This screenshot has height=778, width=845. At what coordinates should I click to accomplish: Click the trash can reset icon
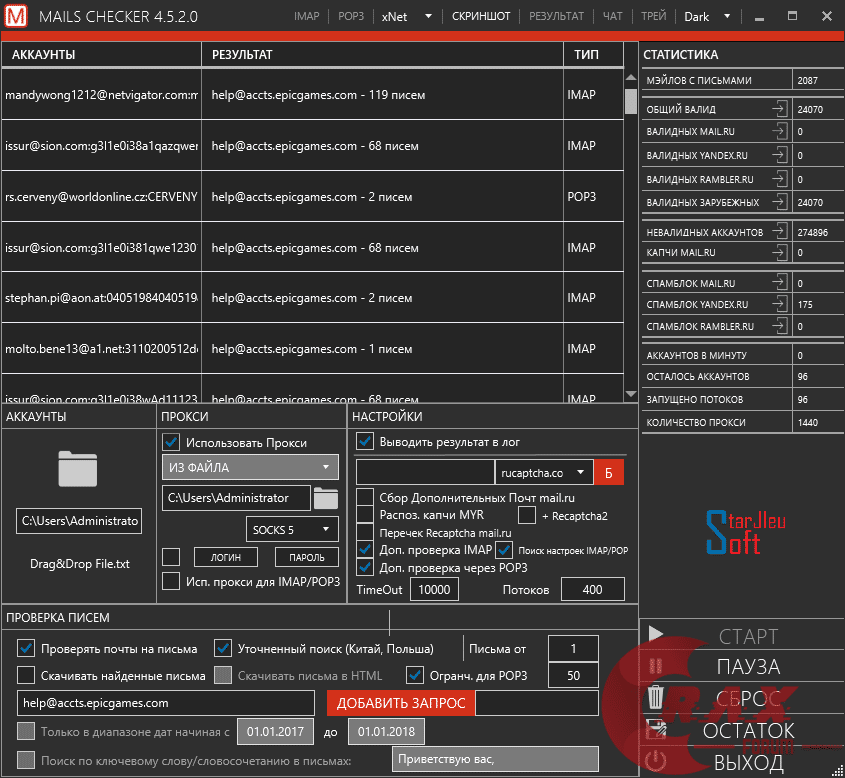click(656, 697)
